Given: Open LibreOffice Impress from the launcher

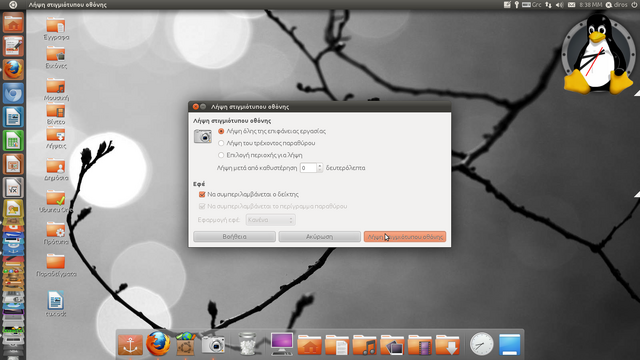Looking at the screenshot, I should [13, 164].
